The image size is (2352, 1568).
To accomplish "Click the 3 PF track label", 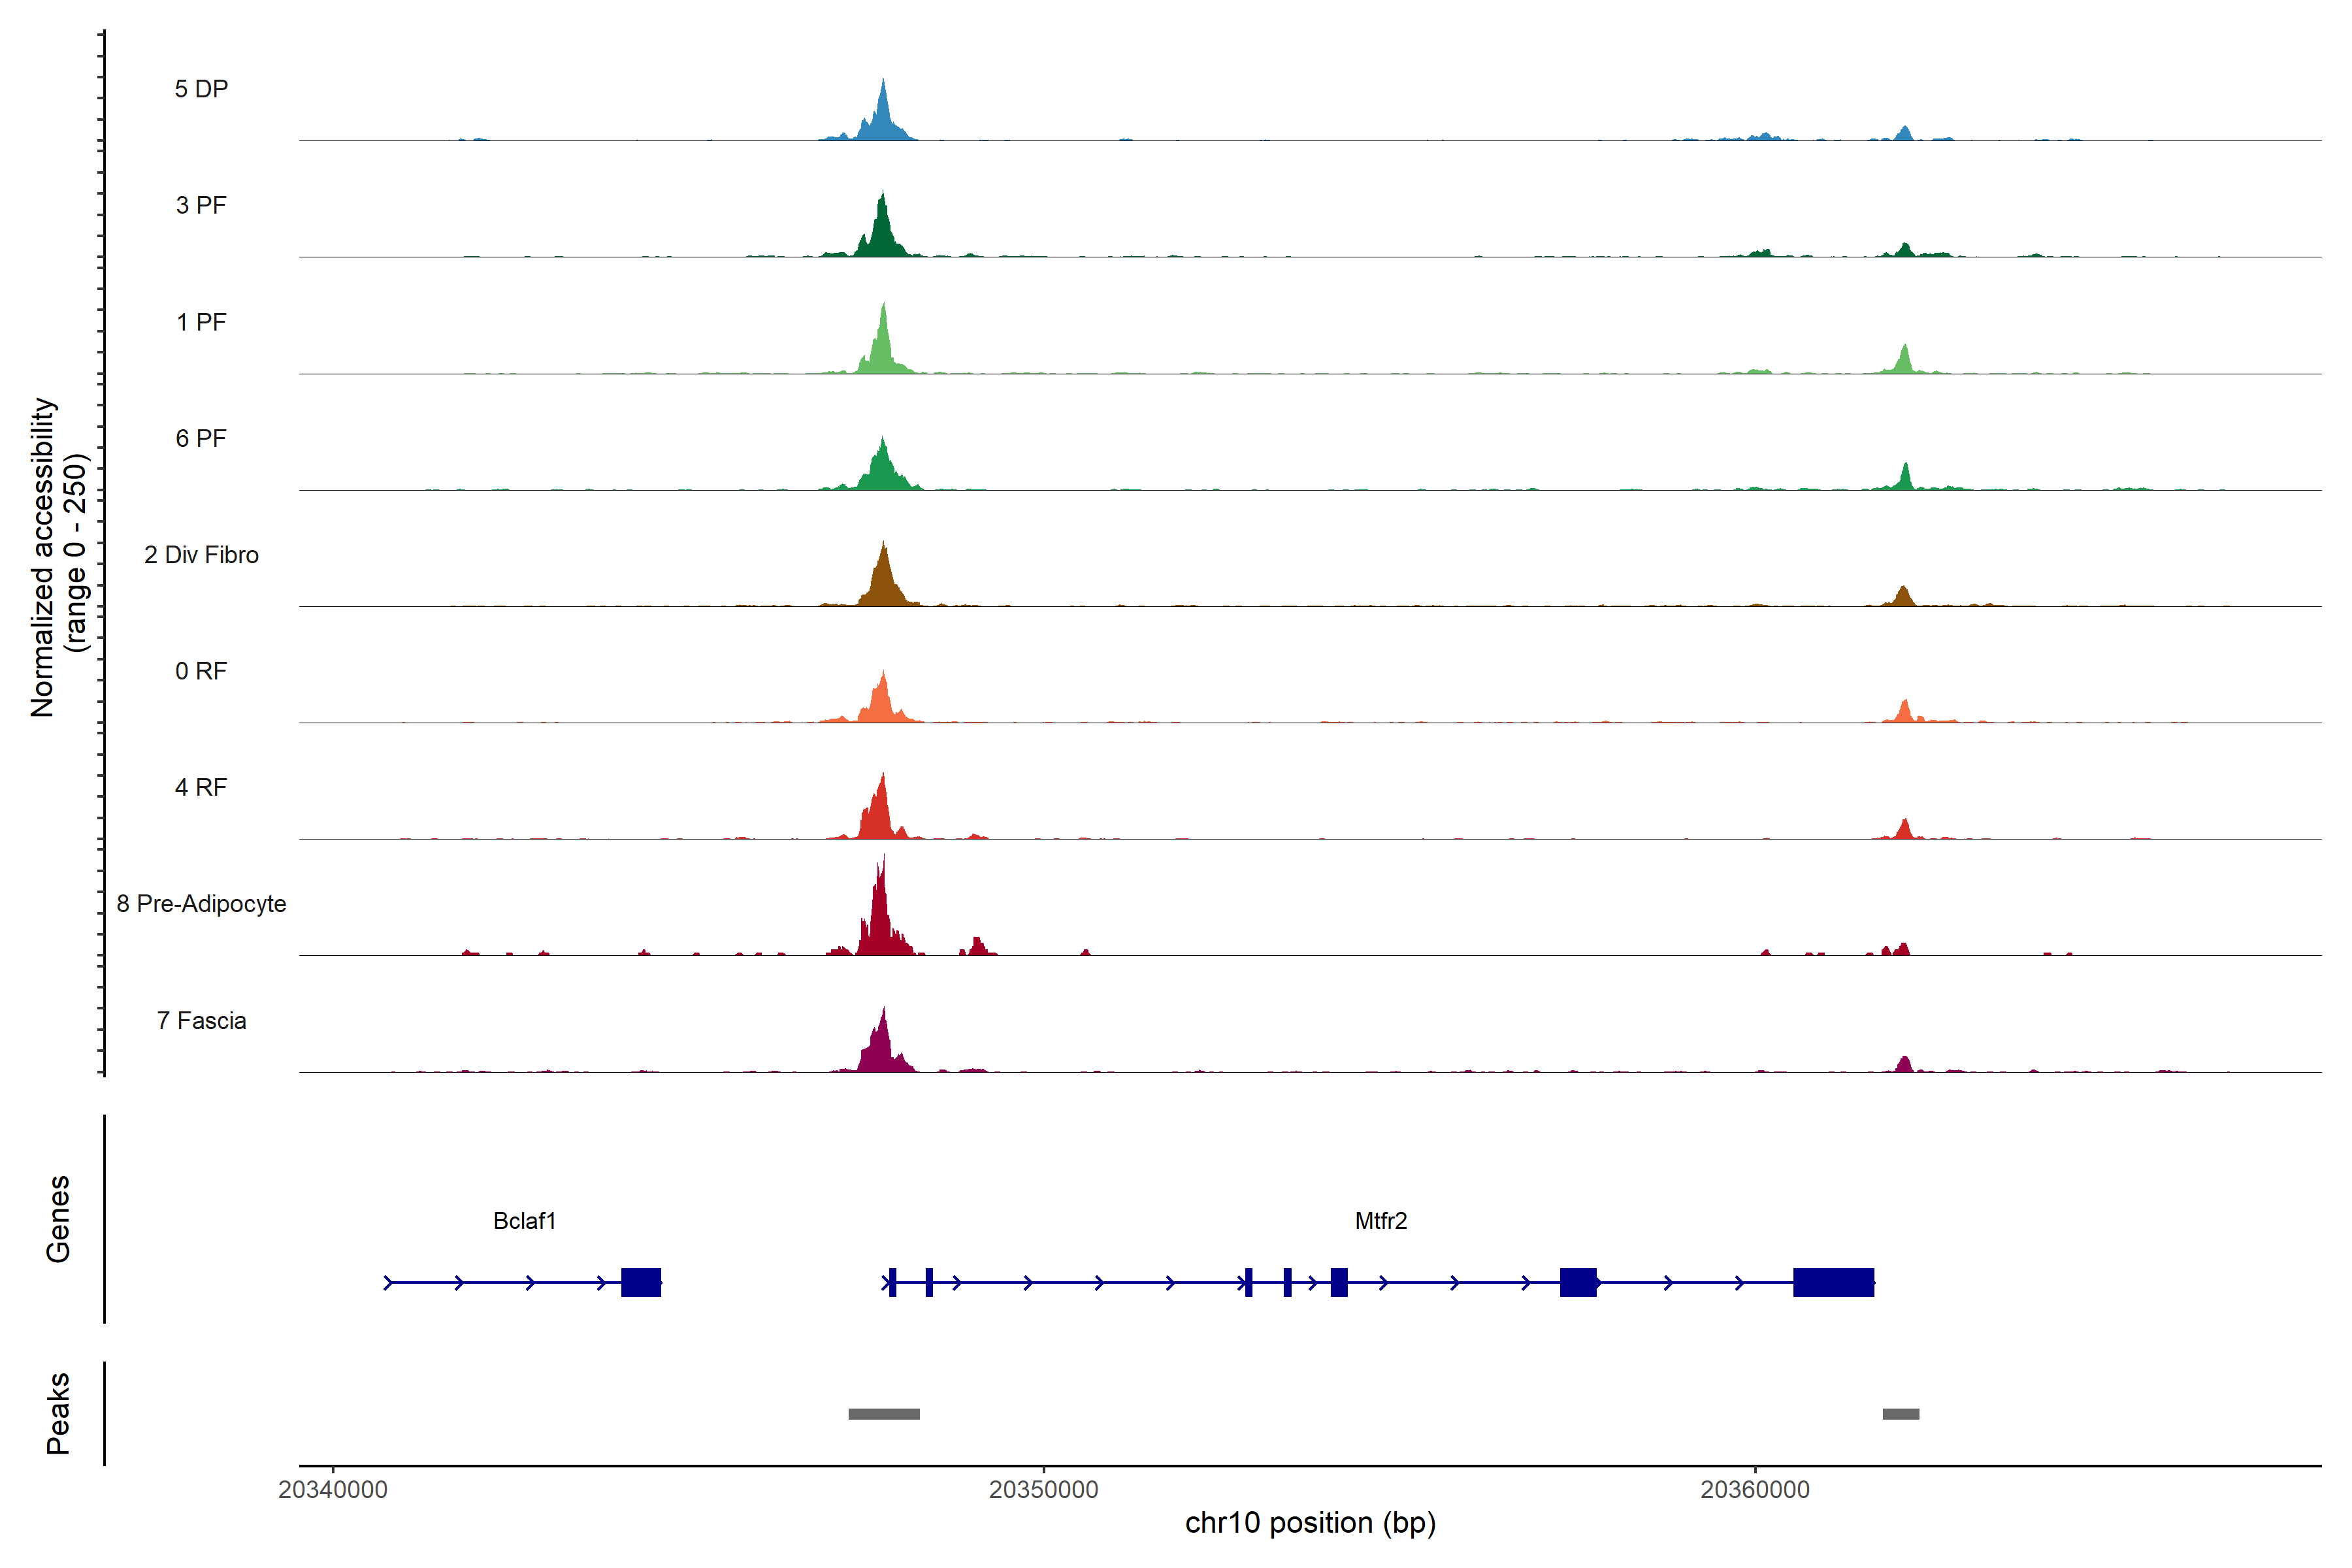I will tap(201, 205).
